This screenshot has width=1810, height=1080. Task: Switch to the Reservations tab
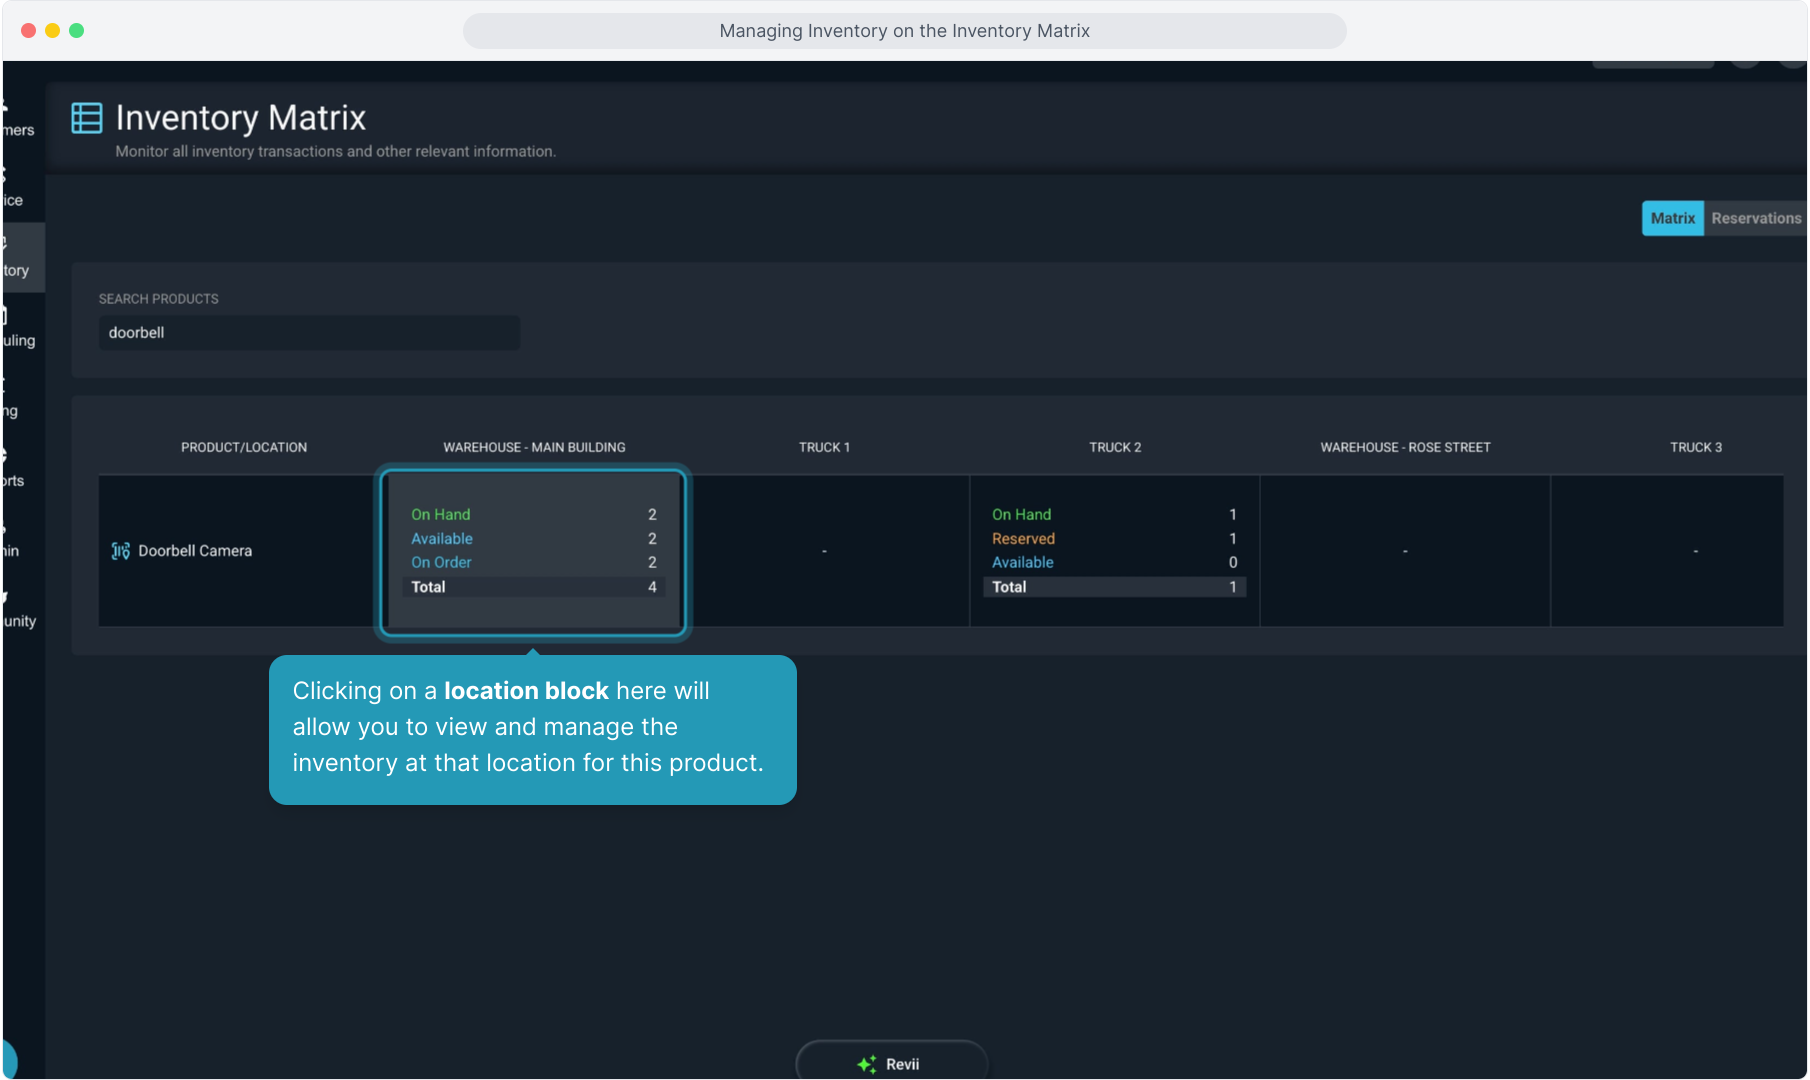(1755, 218)
